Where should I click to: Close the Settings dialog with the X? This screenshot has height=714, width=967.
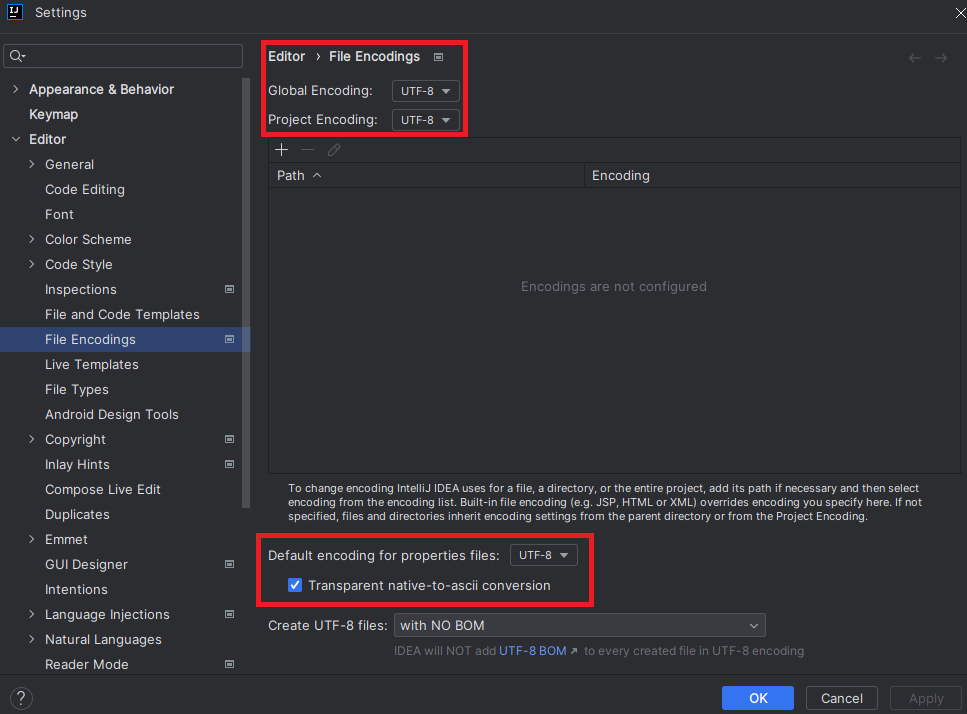(x=960, y=12)
